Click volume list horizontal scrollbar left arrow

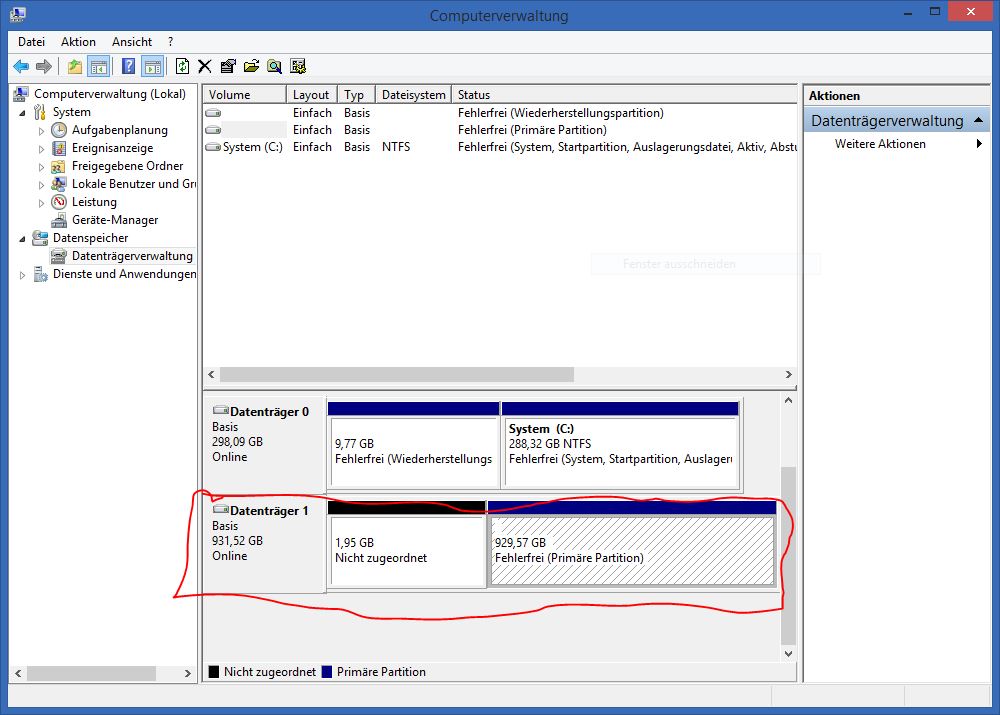pos(212,374)
